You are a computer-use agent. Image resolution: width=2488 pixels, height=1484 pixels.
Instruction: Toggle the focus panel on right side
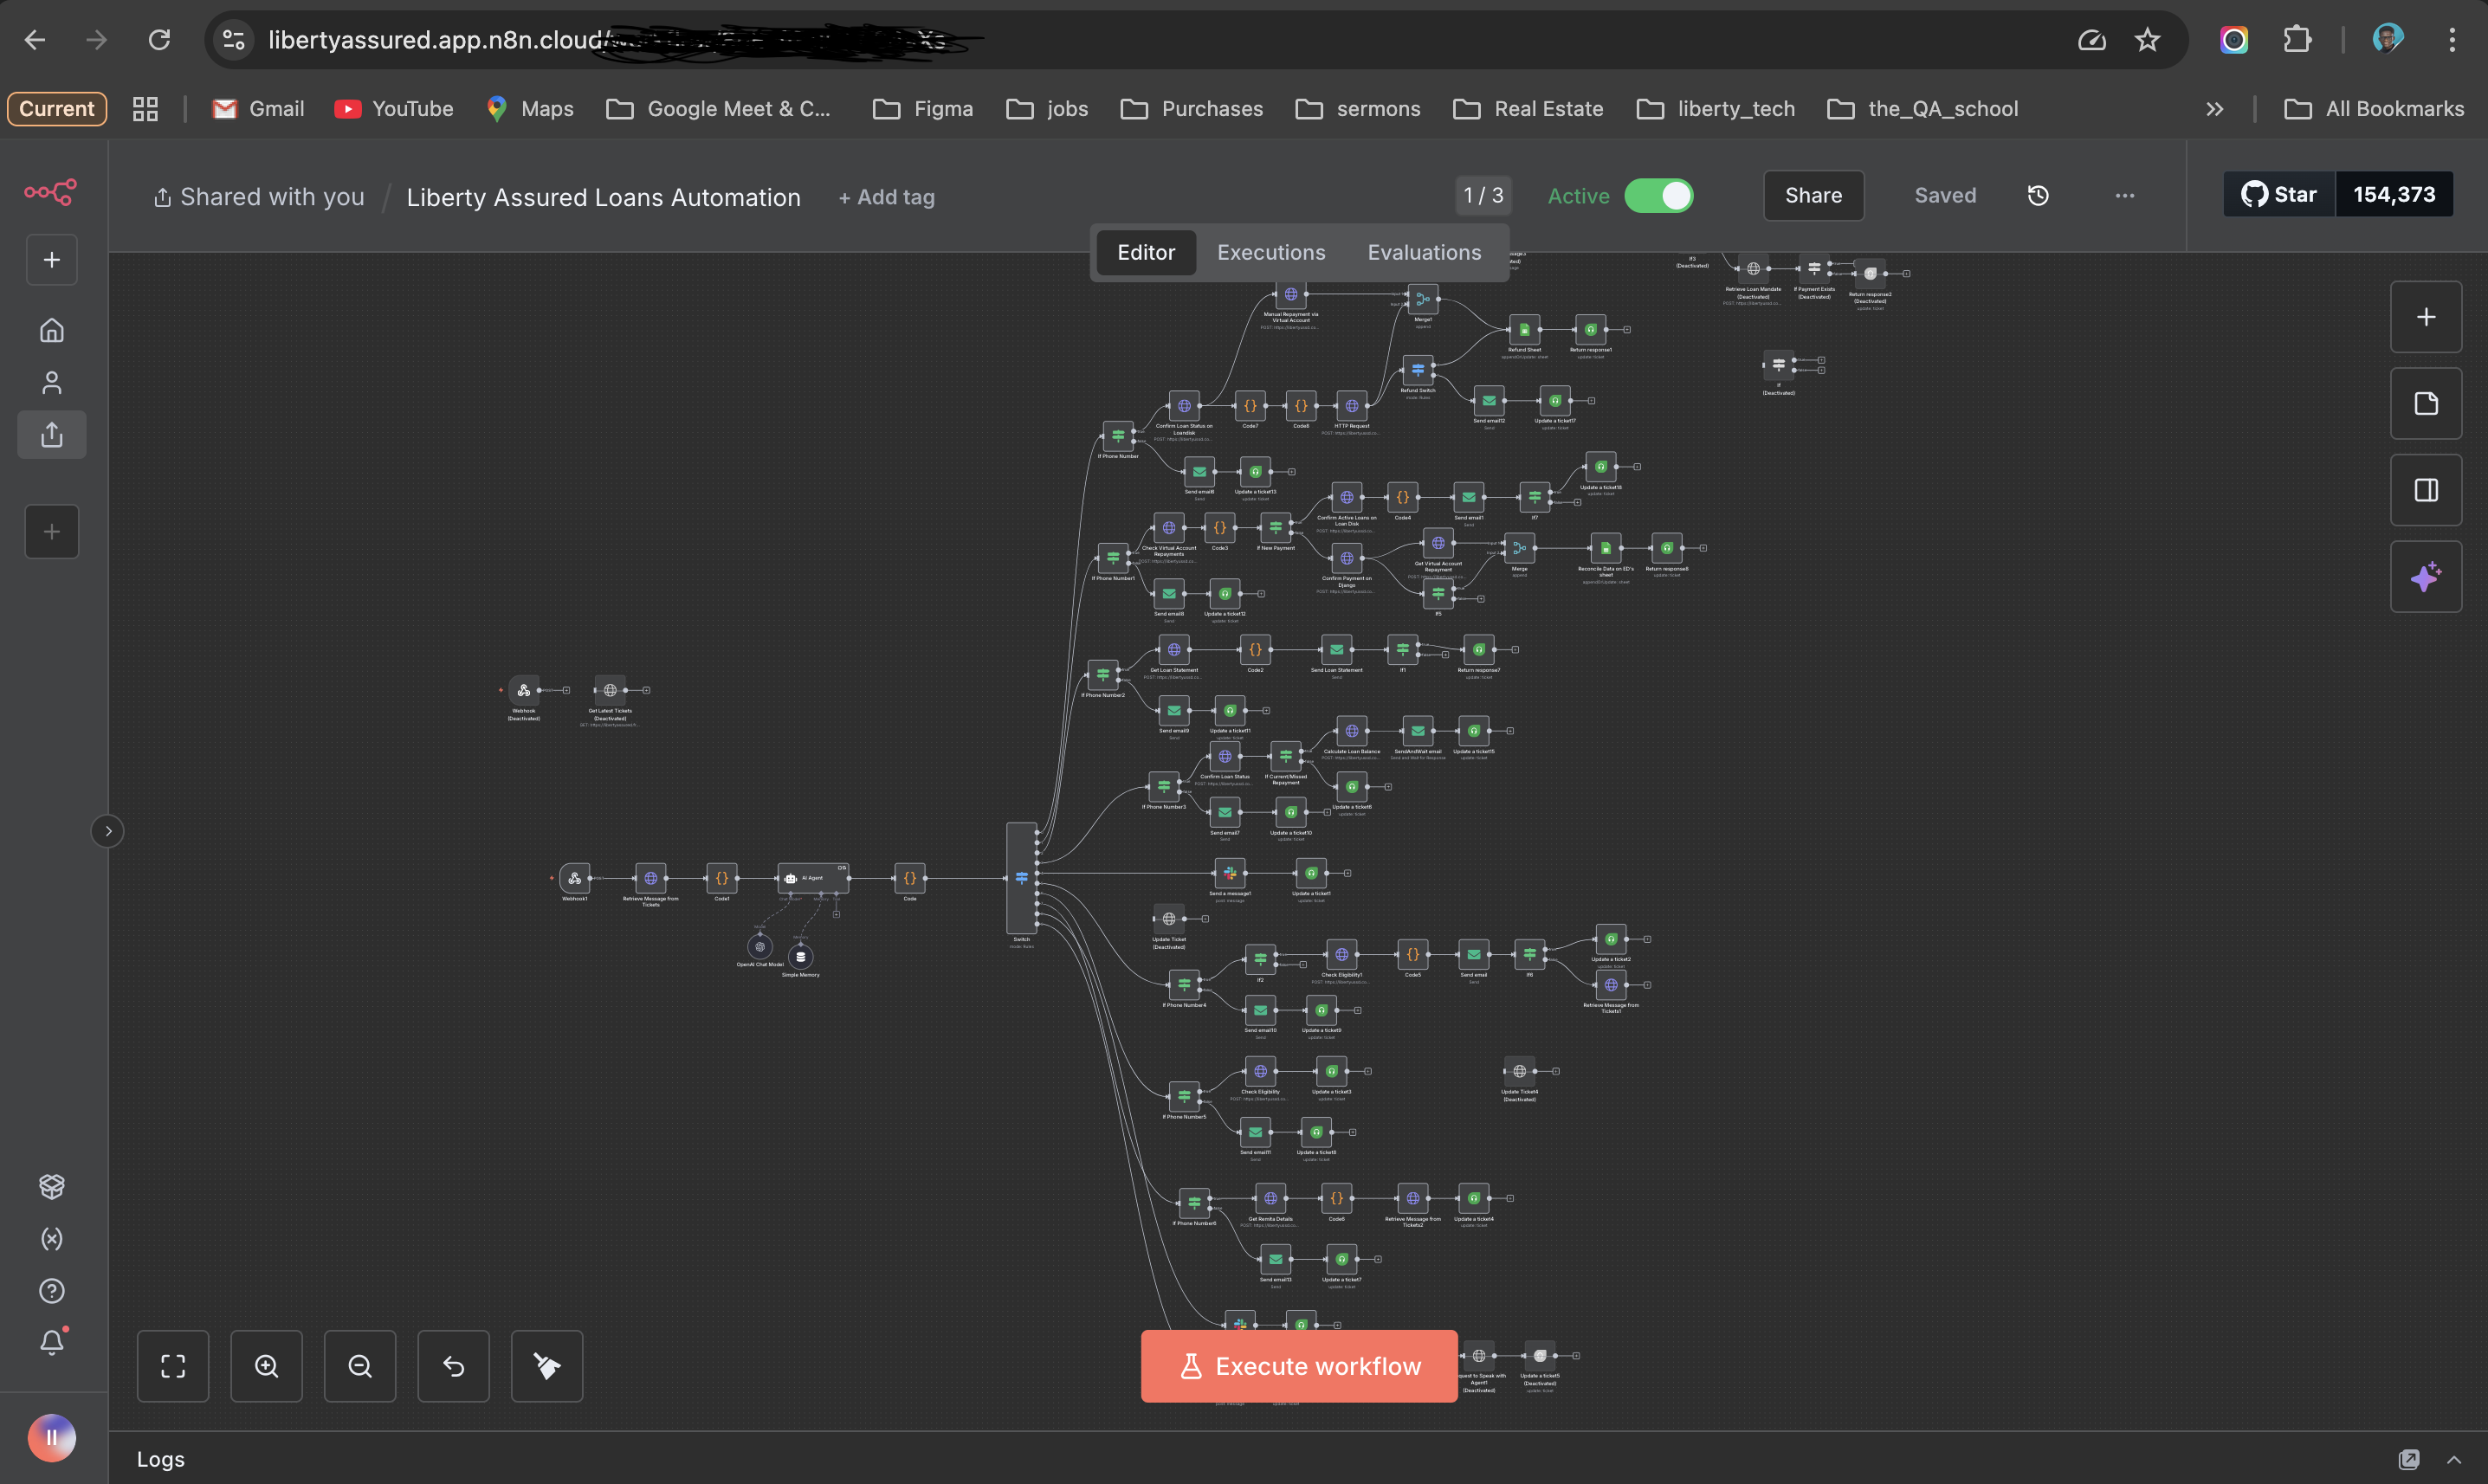point(2425,490)
